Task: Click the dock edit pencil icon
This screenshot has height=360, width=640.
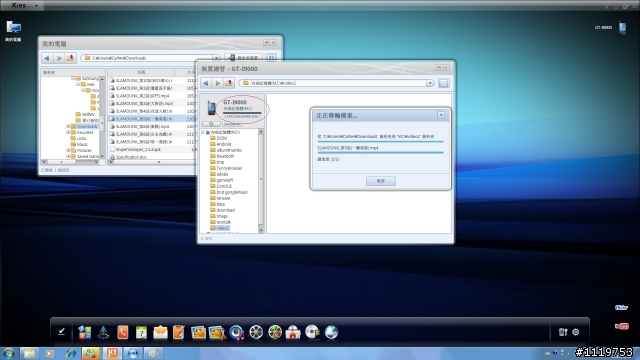Action: point(61,331)
